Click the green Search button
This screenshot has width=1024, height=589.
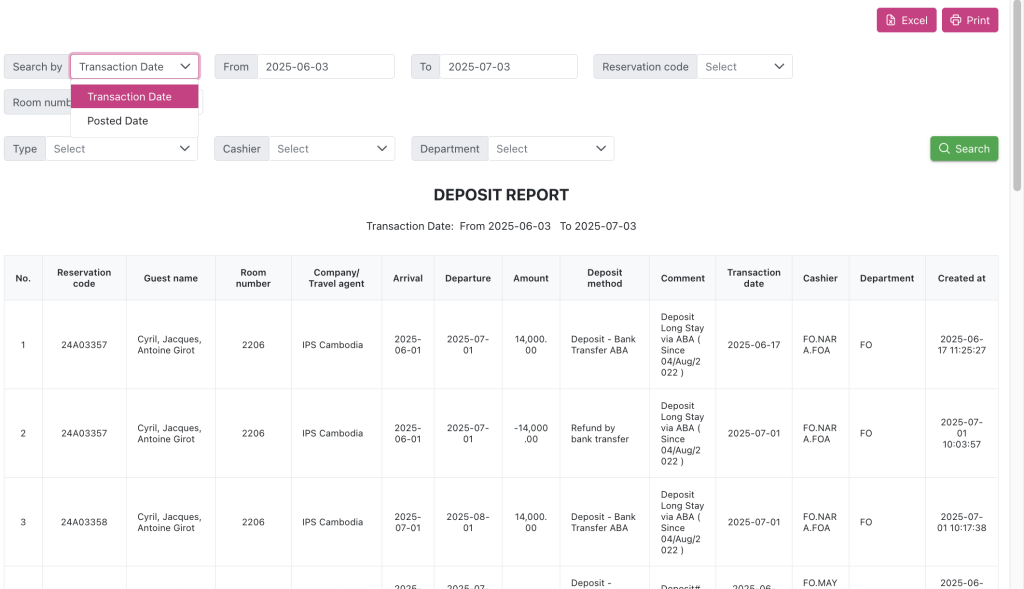[x=963, y=149]
